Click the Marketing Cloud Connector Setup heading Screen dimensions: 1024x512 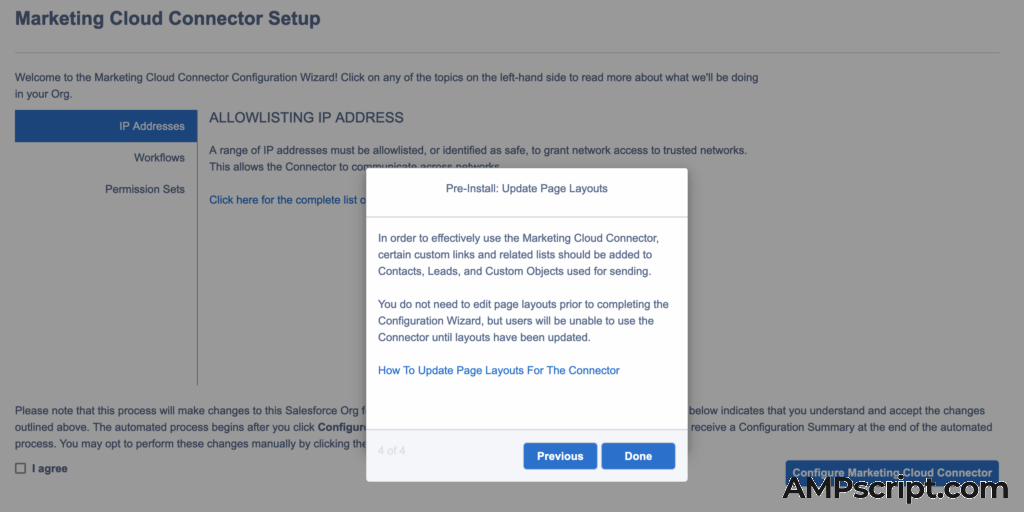point(168,19)
